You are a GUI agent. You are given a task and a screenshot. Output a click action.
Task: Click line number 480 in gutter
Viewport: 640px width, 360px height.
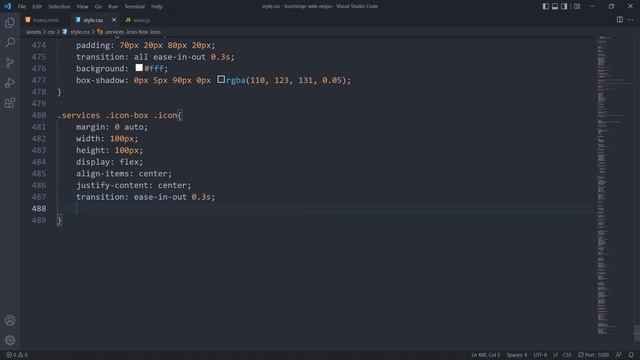39,115
